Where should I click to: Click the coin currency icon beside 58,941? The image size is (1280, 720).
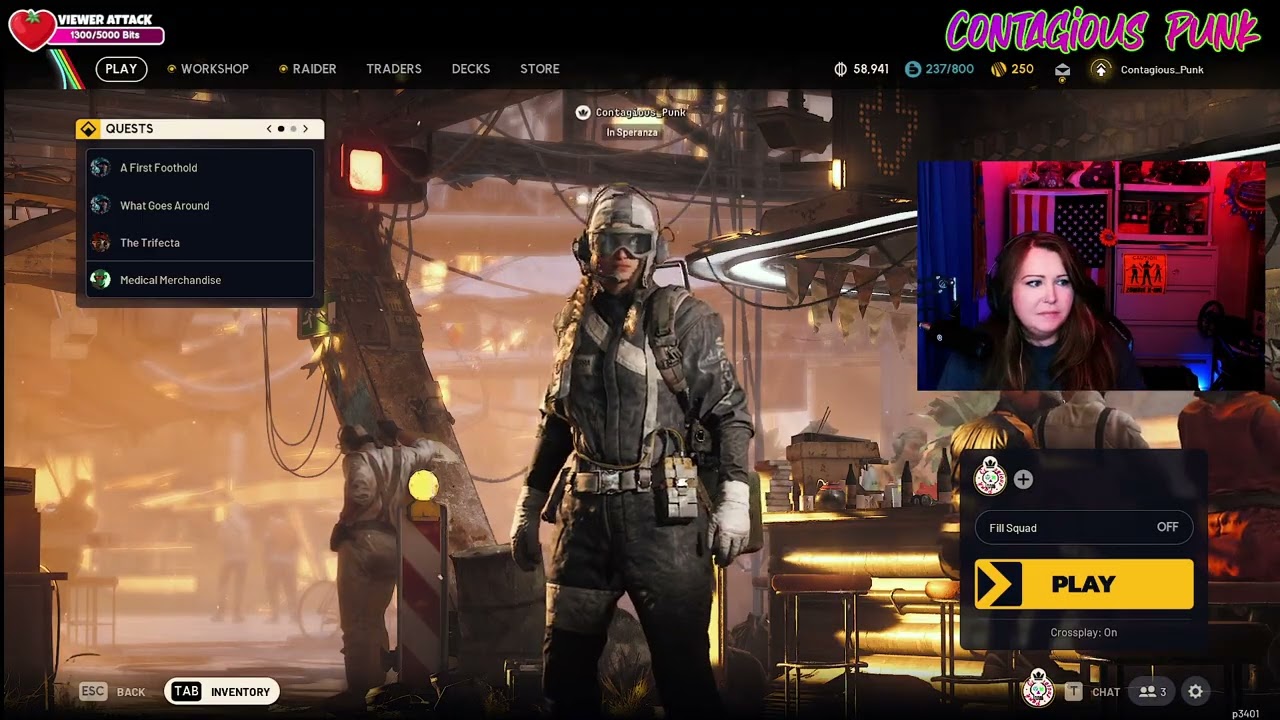(x=840, y=69)
